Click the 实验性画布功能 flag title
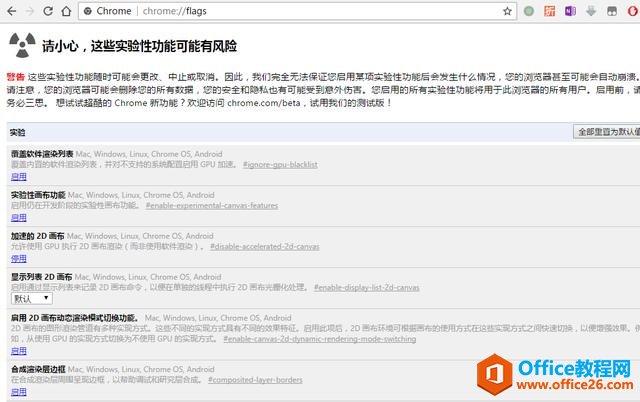The image size is (640, 402). click(38, 195)
